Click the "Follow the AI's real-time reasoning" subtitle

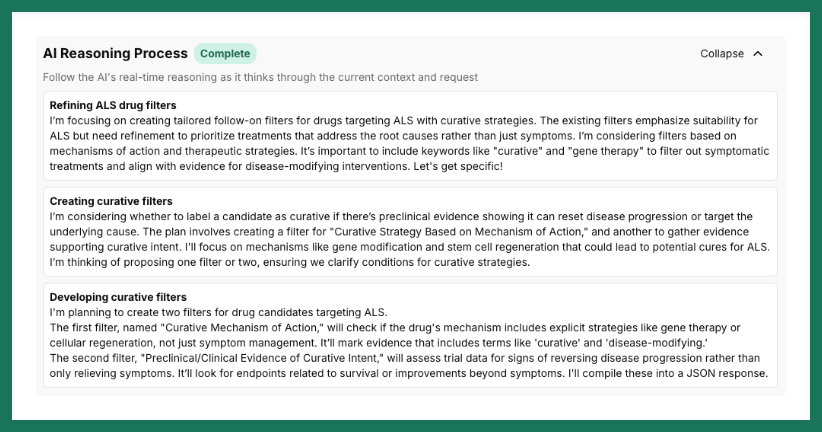260,78
